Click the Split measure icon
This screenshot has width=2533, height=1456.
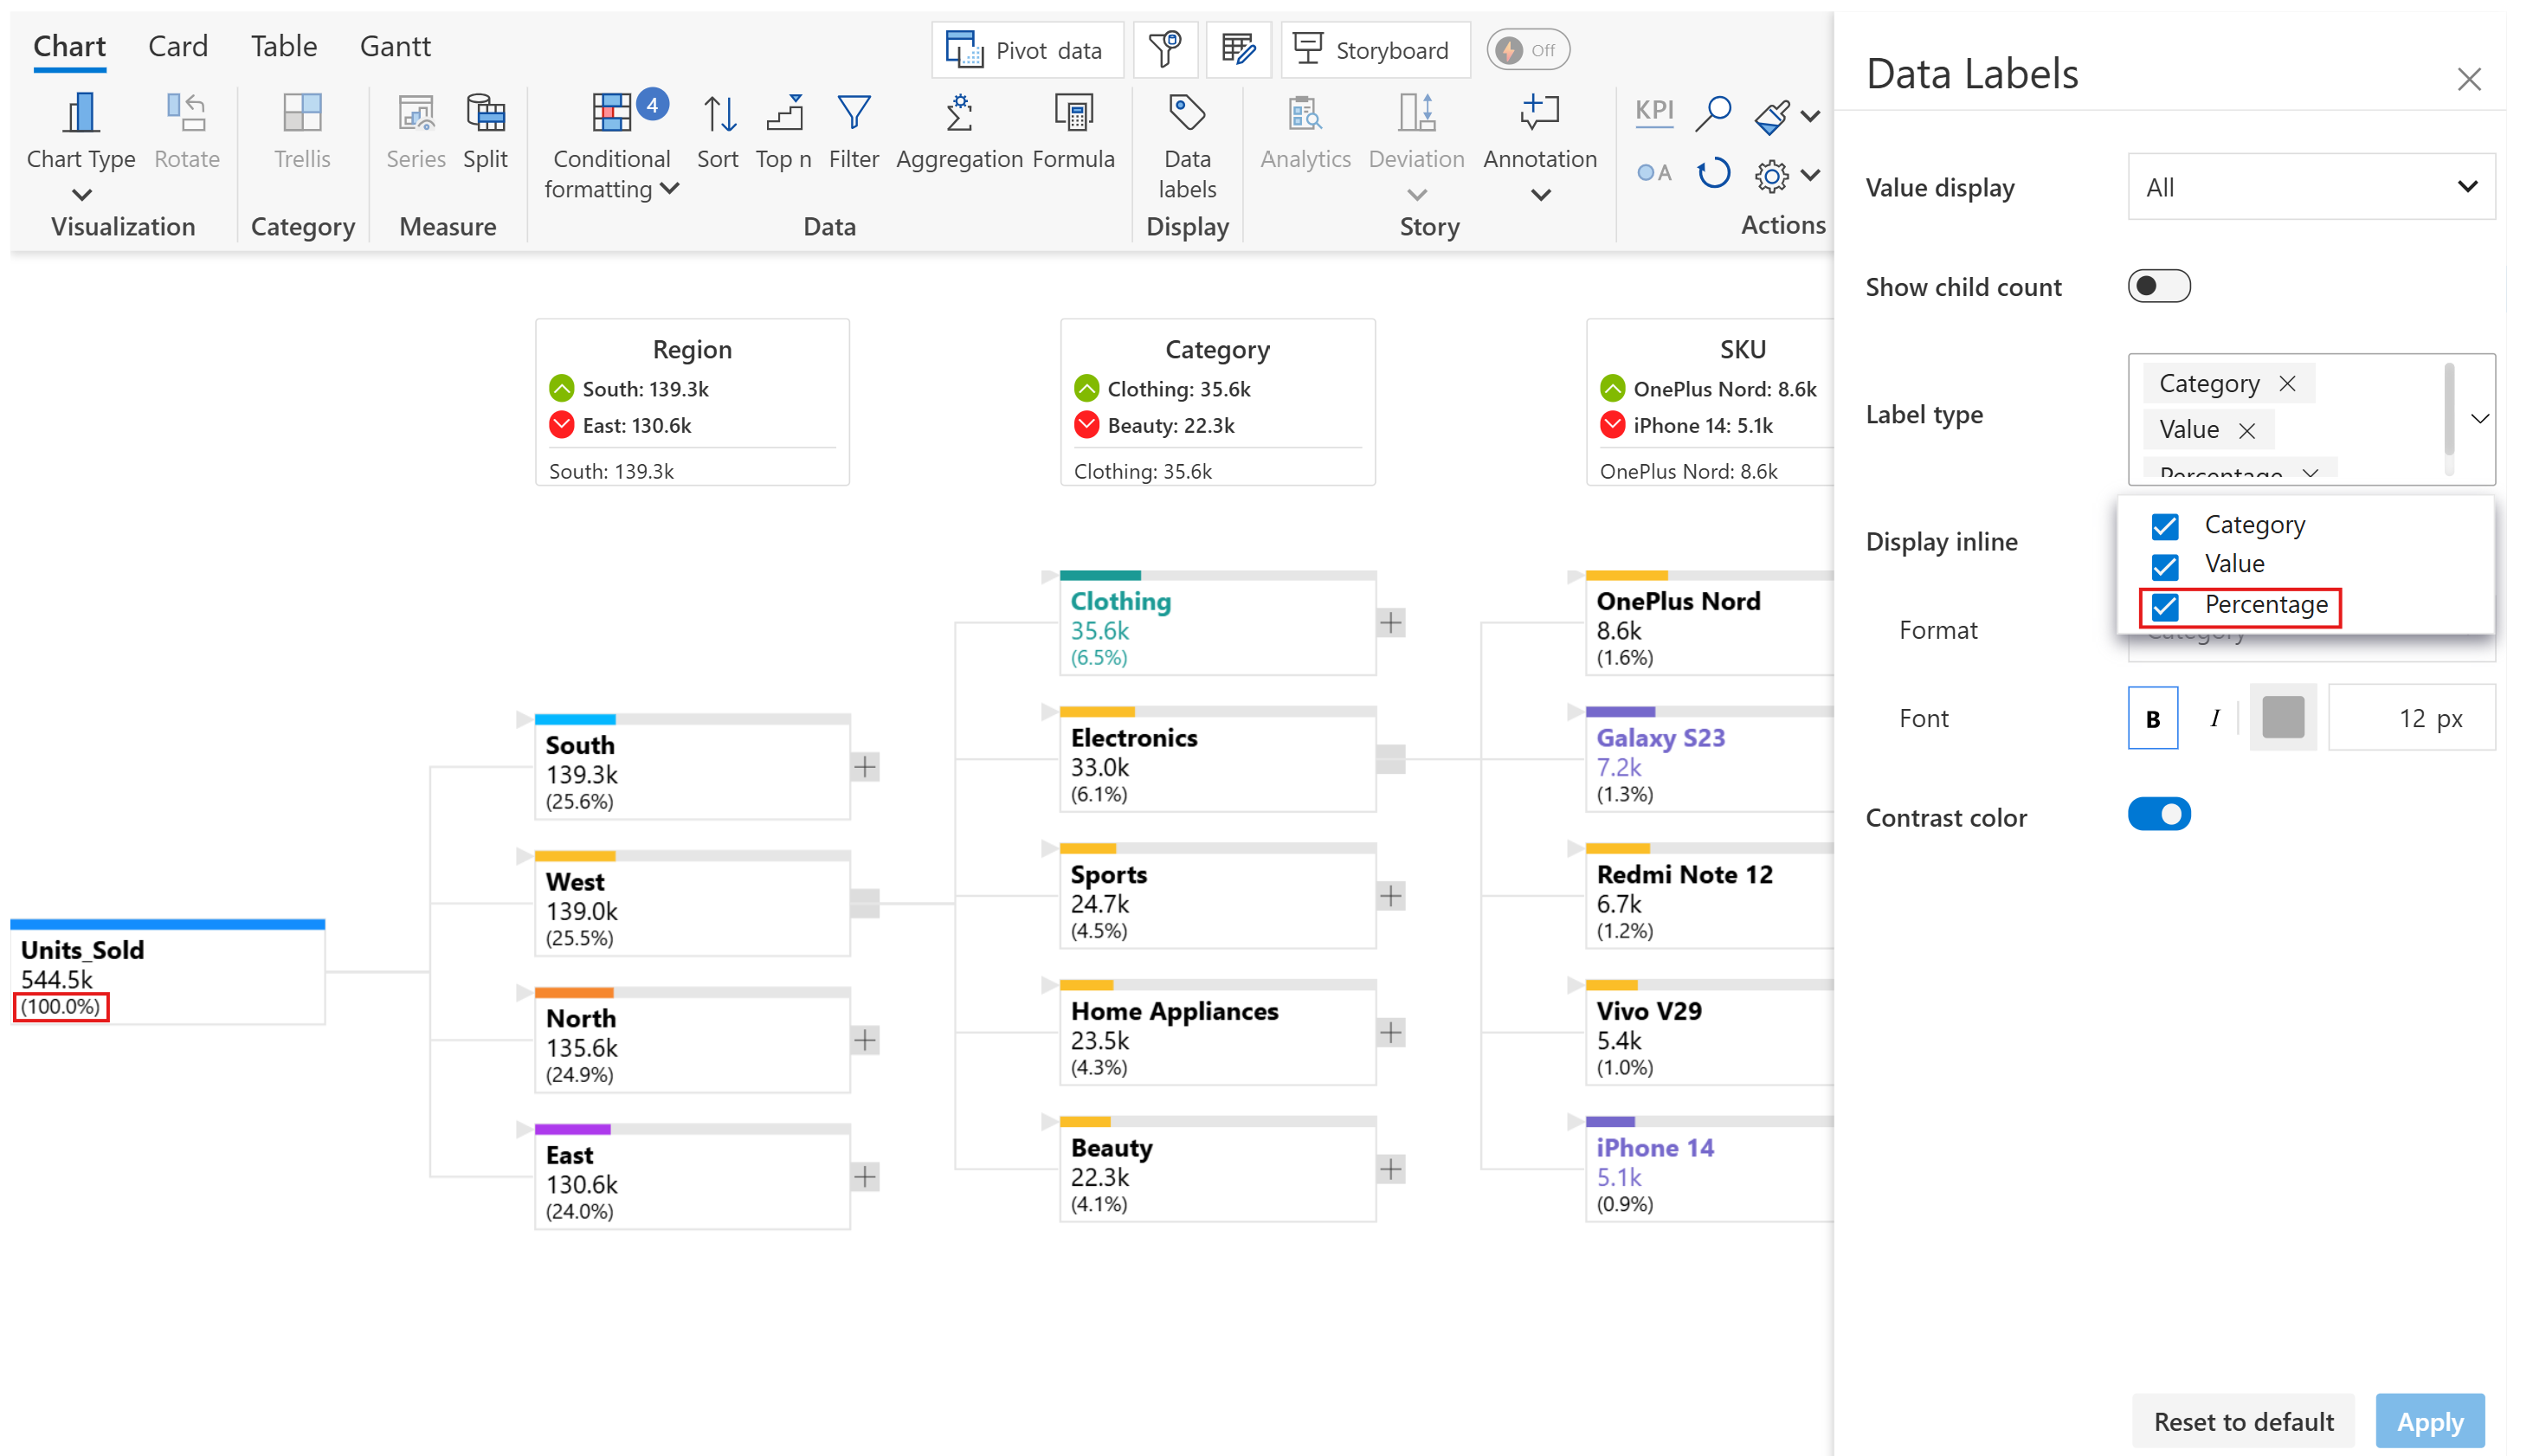point(485,115)
